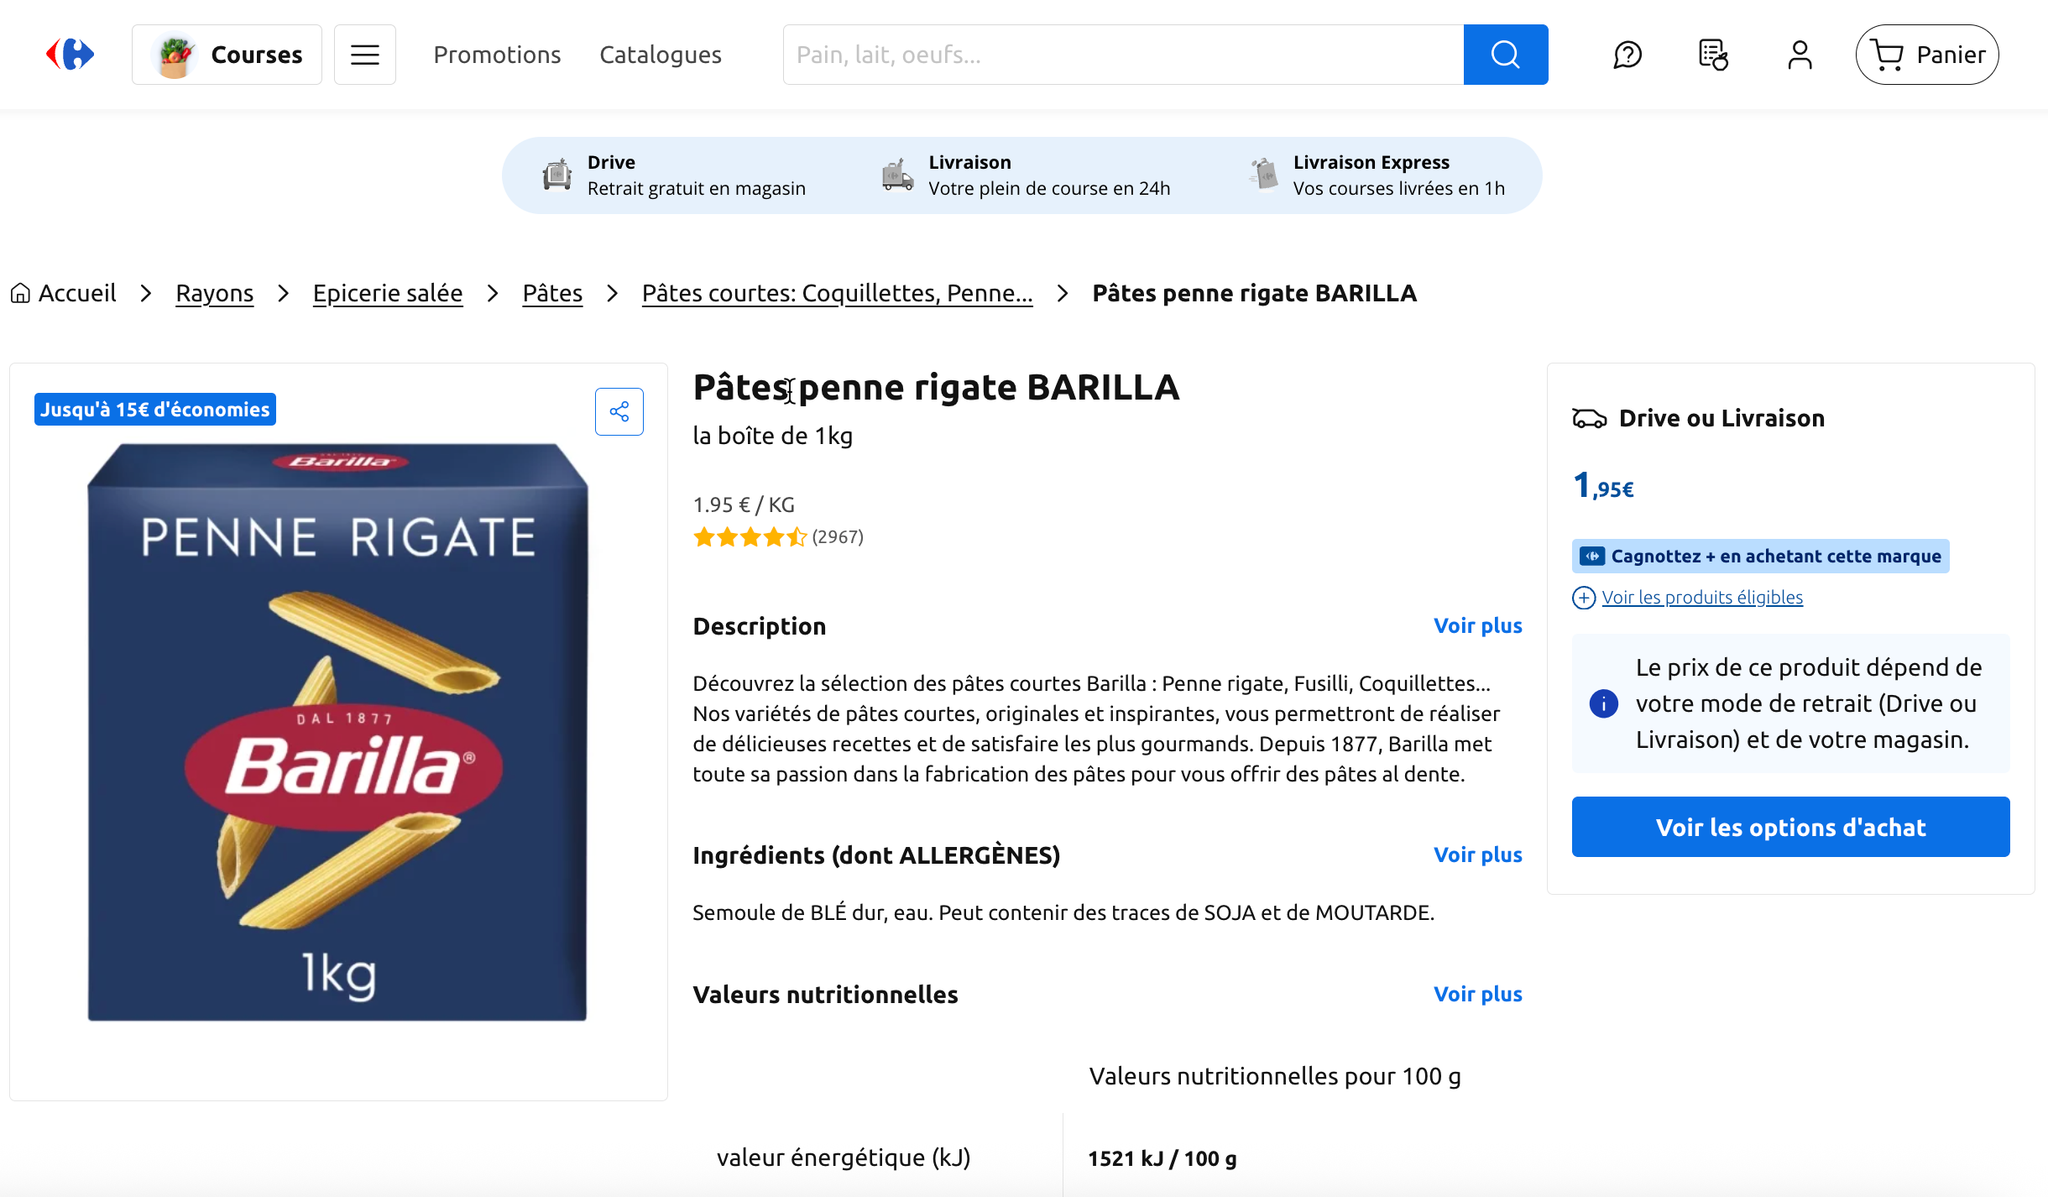Expand Valeurs nutritionnelles via Voir plus
2048x1197 pixels.
1477,994
